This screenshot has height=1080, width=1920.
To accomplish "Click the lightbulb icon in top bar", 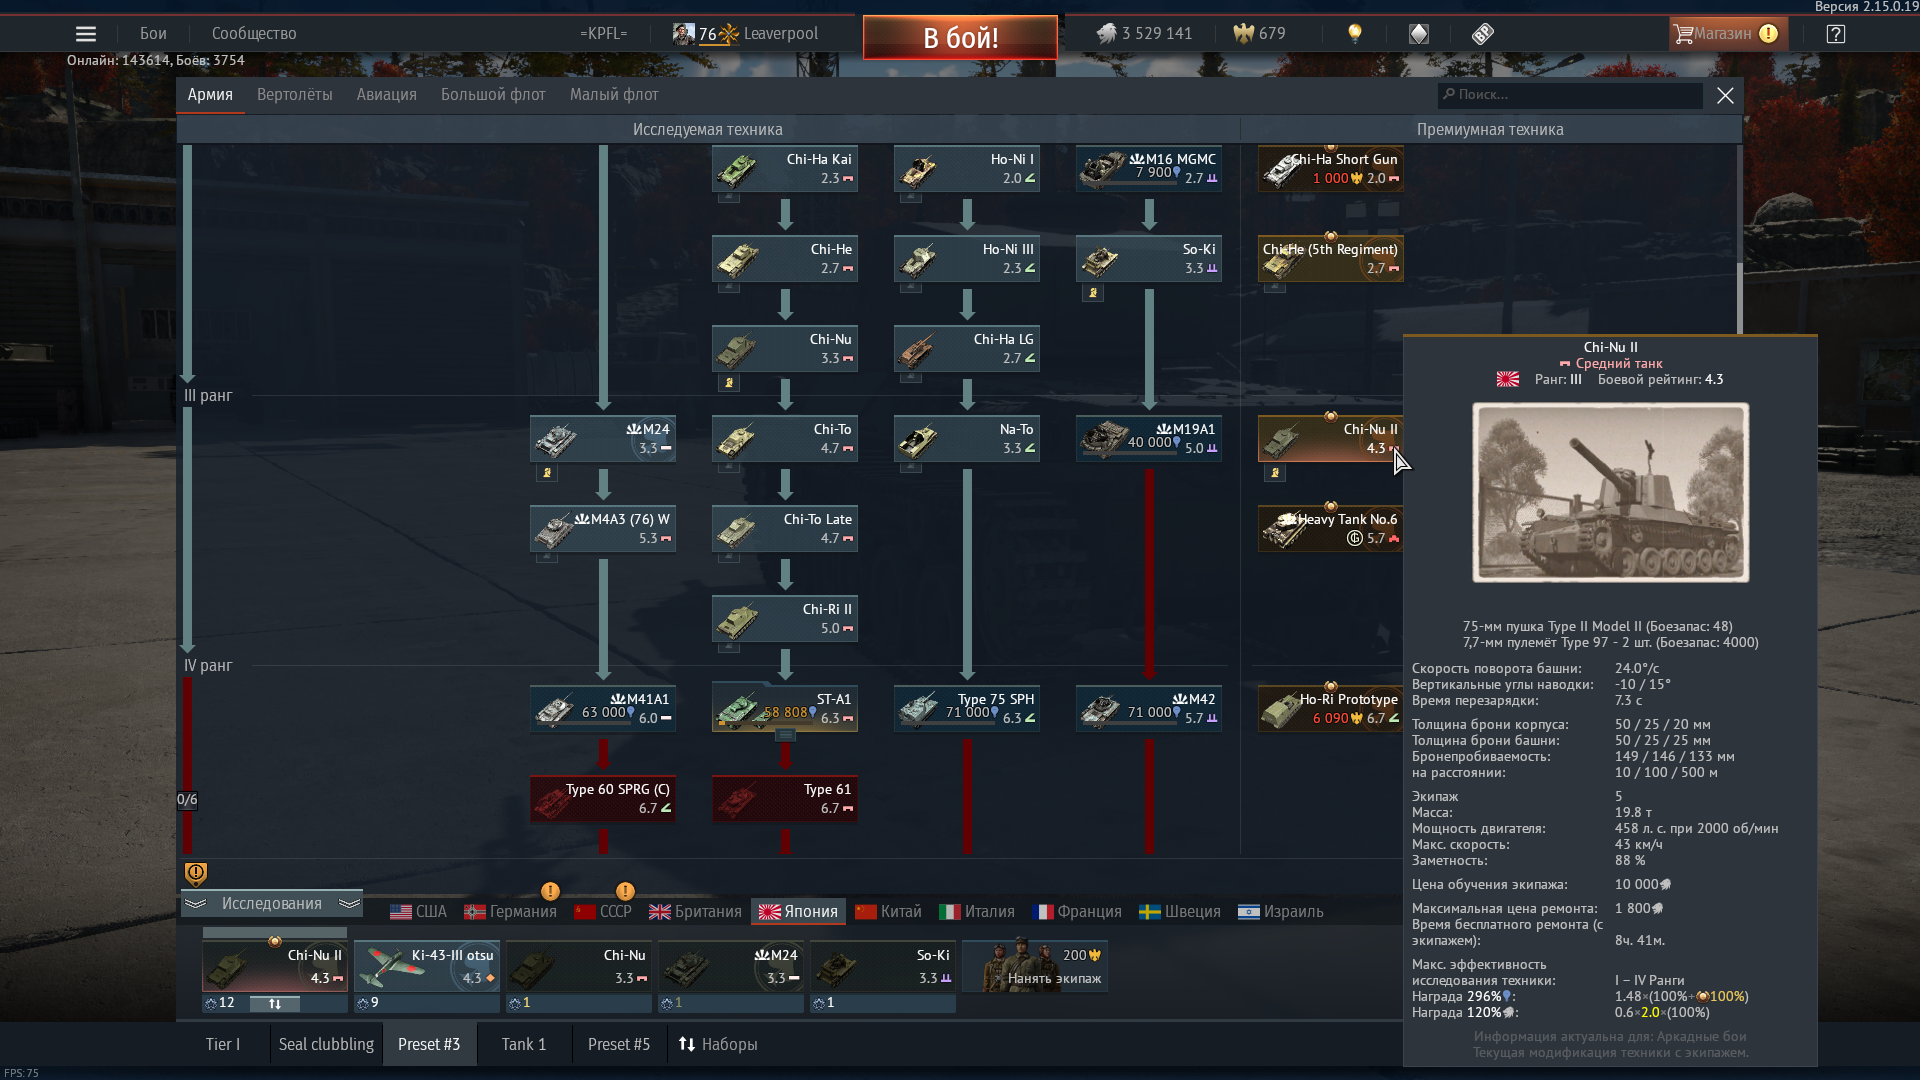I will coord(1355,34).
